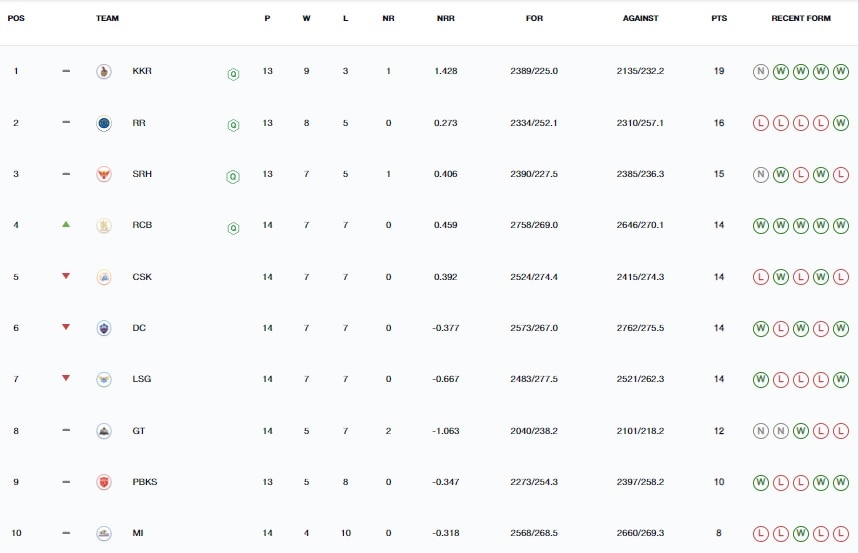Screen dimensions: 859x553
Task: Click the red down arrow for CSK
Action: click(66, 276)
